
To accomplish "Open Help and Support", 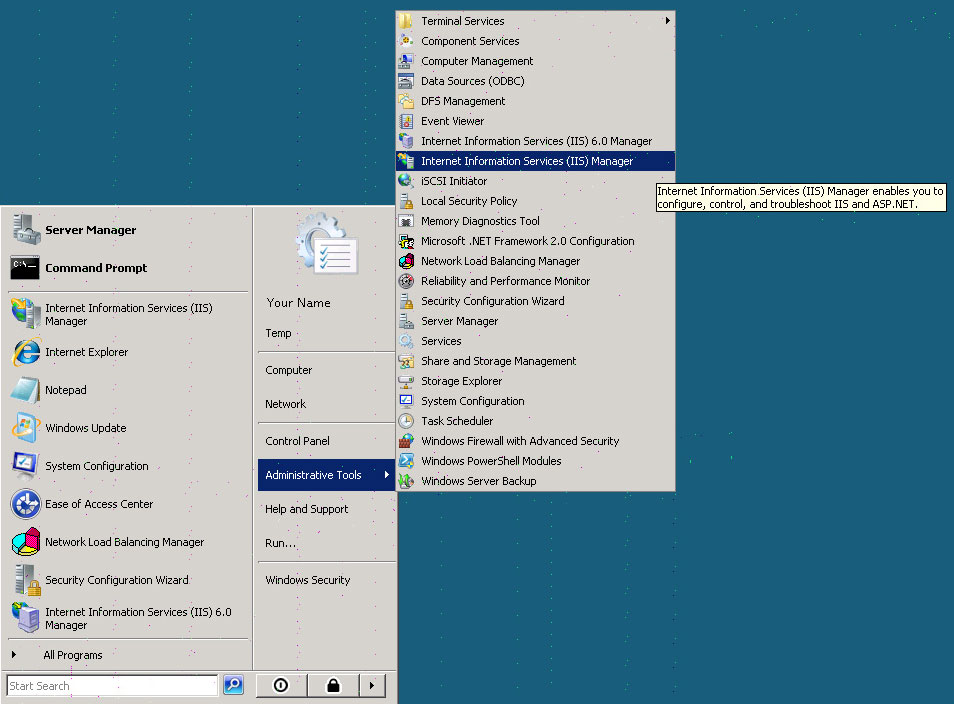I will [x=326, y=509].
